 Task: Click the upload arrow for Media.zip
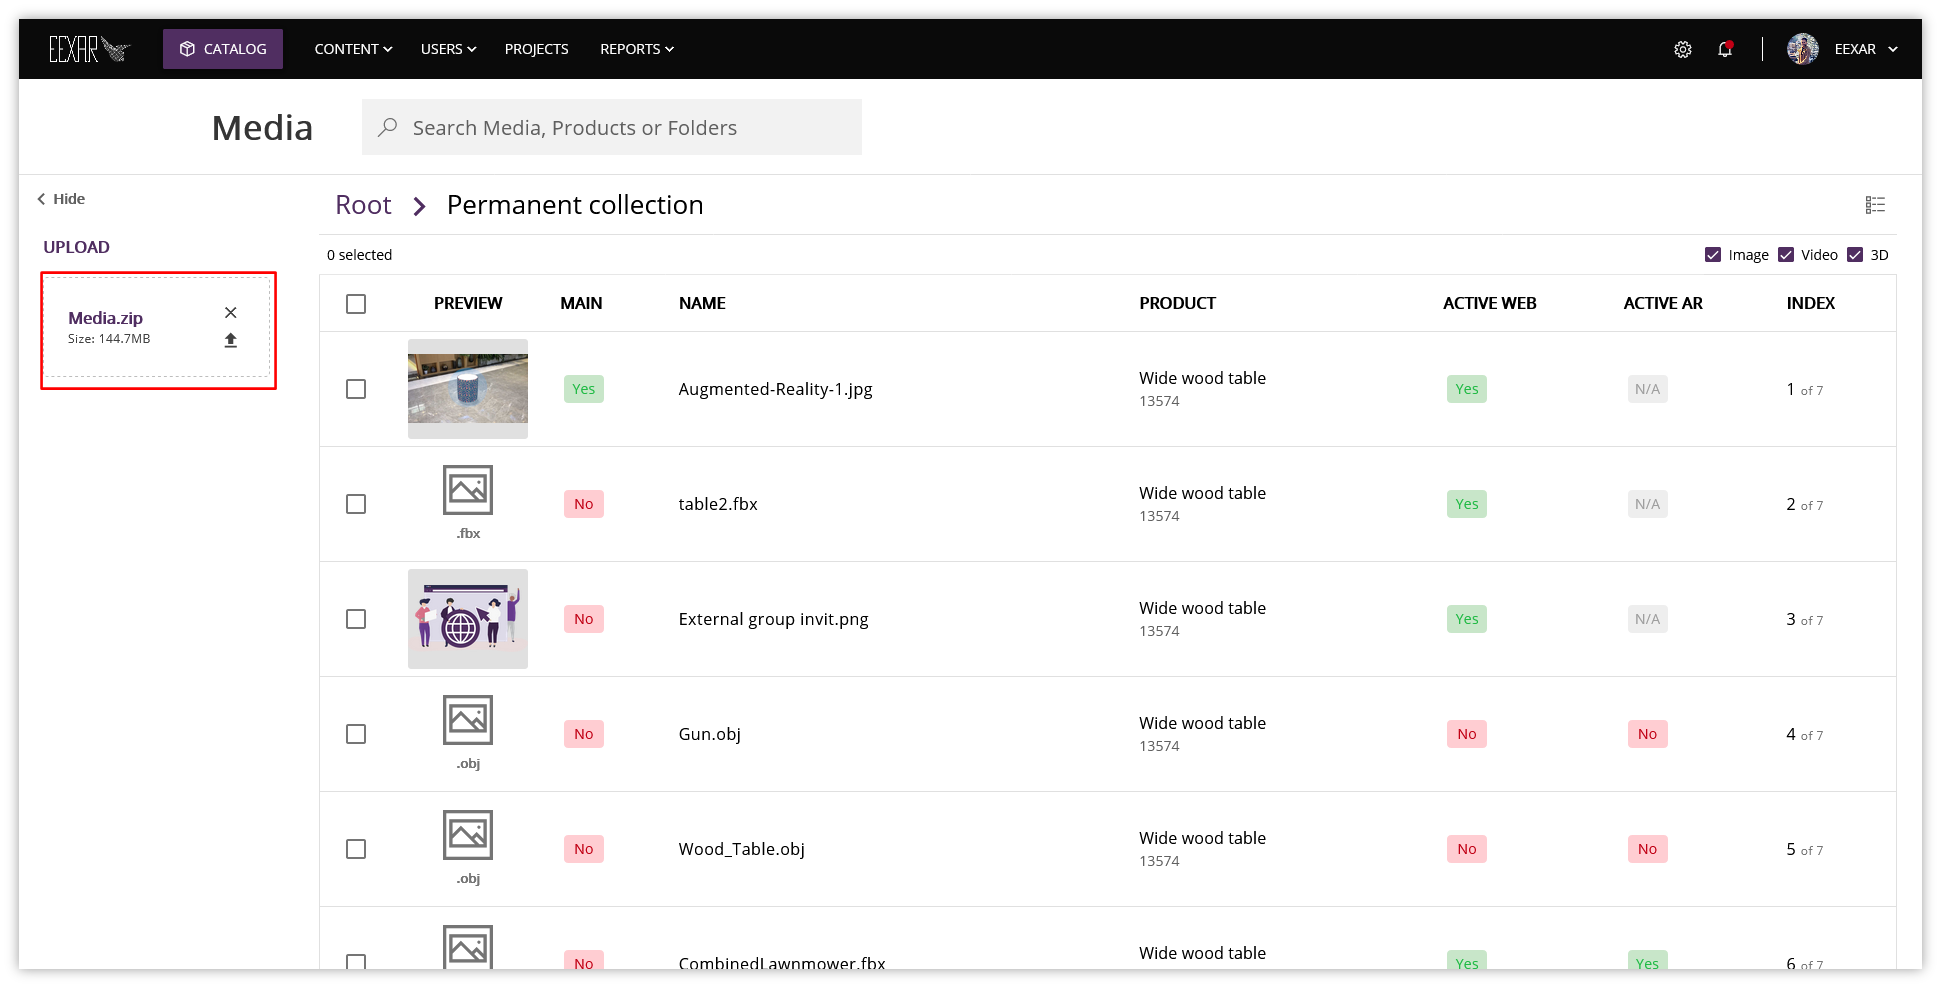231,340
